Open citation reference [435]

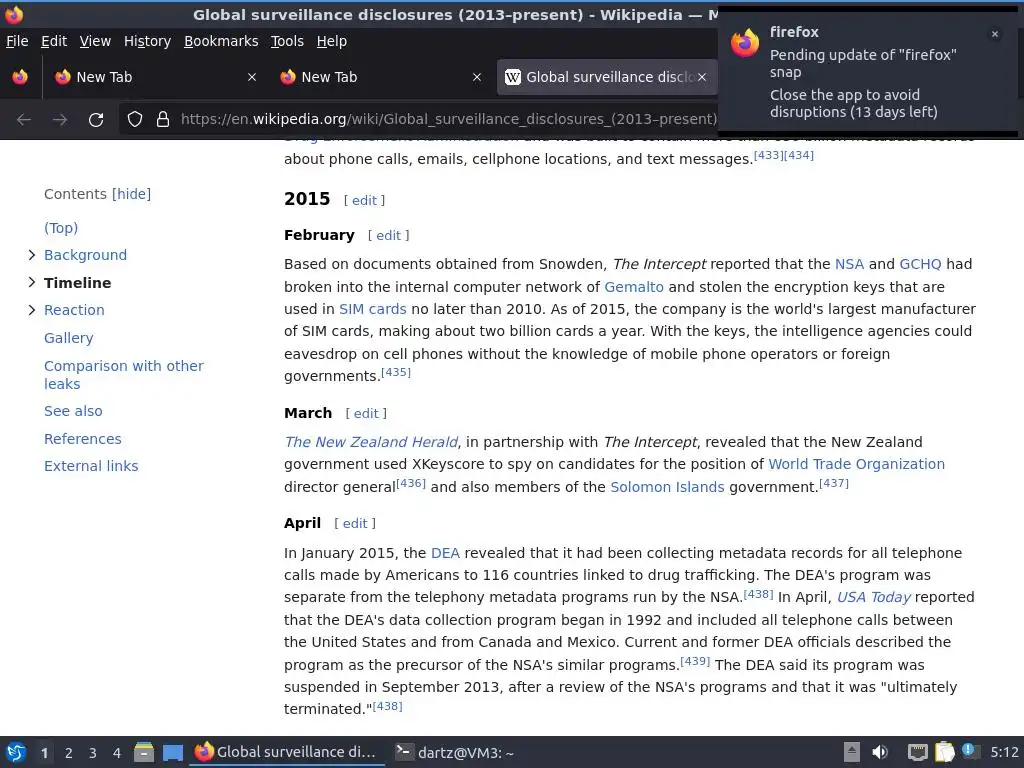point(396,372)
